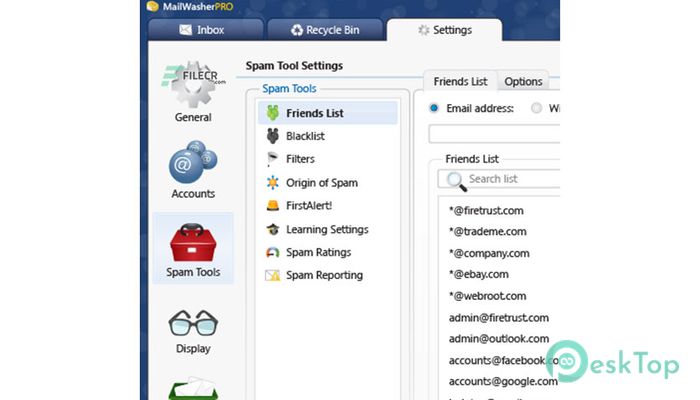Open the Options sub-tab
Screen dimensions: 700x400
523,81
